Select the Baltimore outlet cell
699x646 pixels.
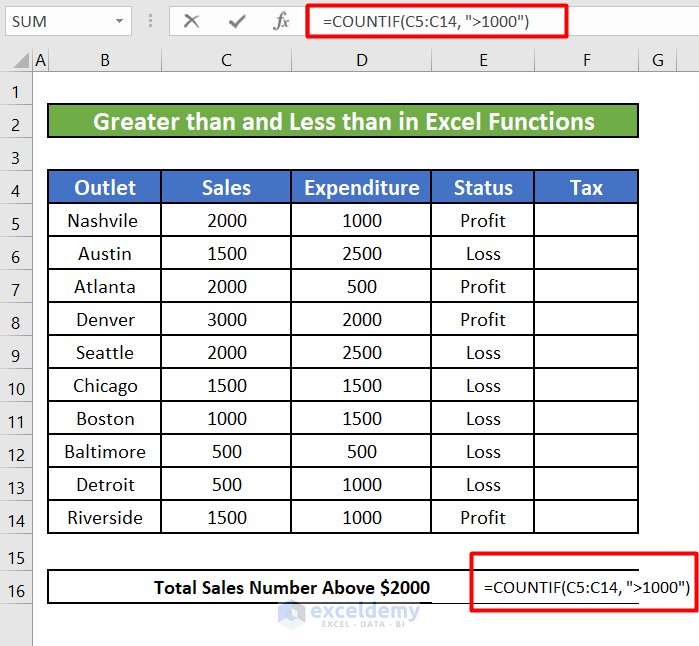click(105, 451)
